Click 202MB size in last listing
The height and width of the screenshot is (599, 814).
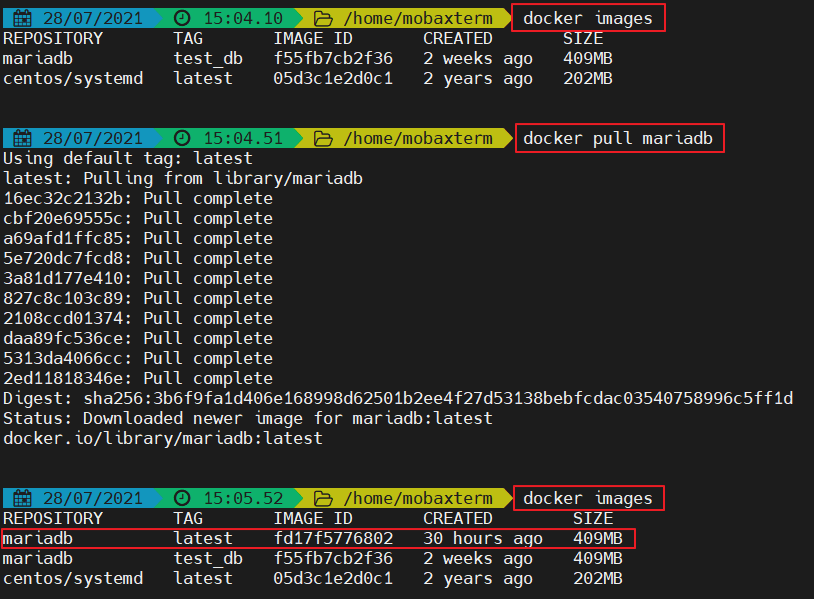[x=598, y=579]
